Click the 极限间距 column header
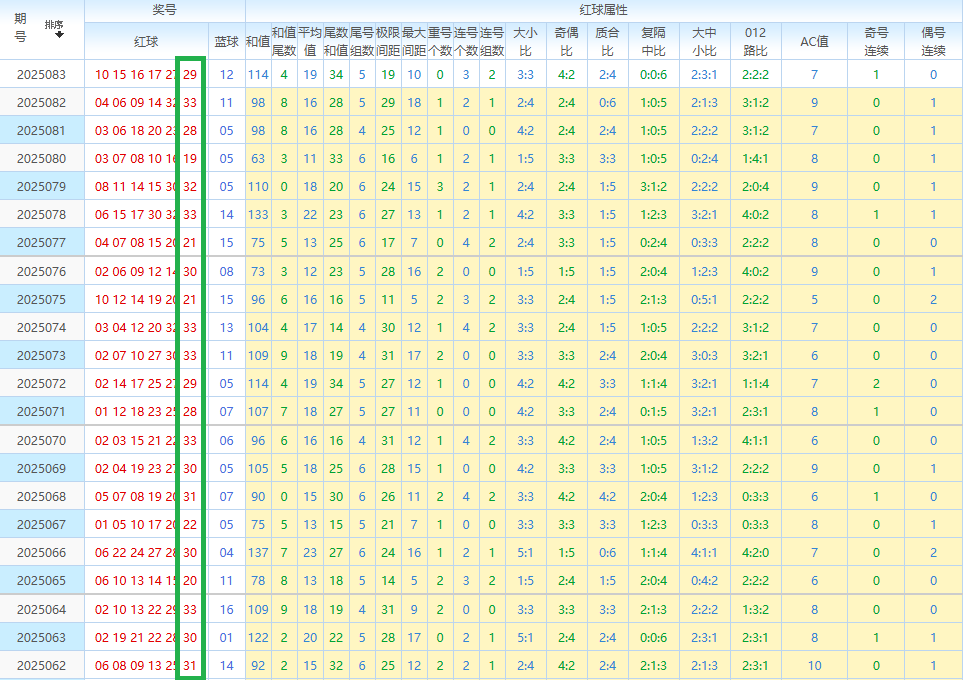This screenshot has height=680, width=965. (388, 41)
